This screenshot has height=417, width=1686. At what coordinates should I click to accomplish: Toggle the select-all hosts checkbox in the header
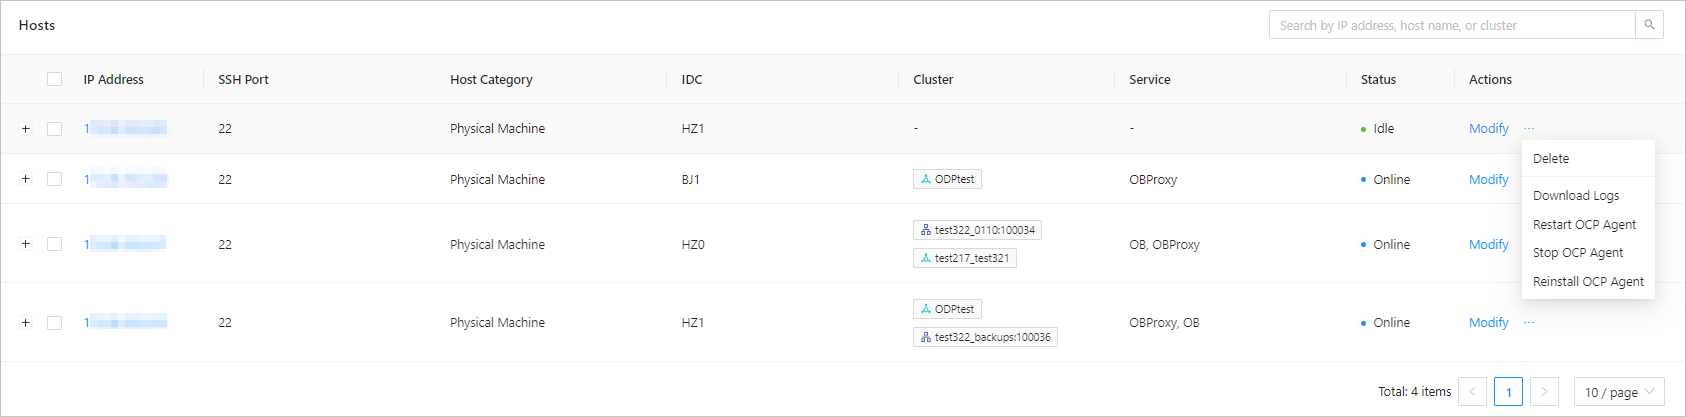[55, 79]
